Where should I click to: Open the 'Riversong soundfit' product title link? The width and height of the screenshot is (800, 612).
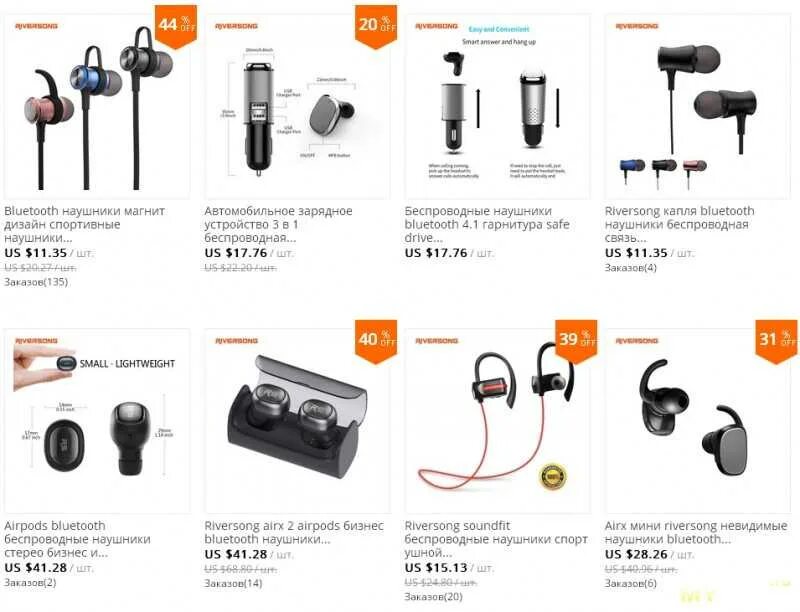pyautogui.click(x=496, y=539)
